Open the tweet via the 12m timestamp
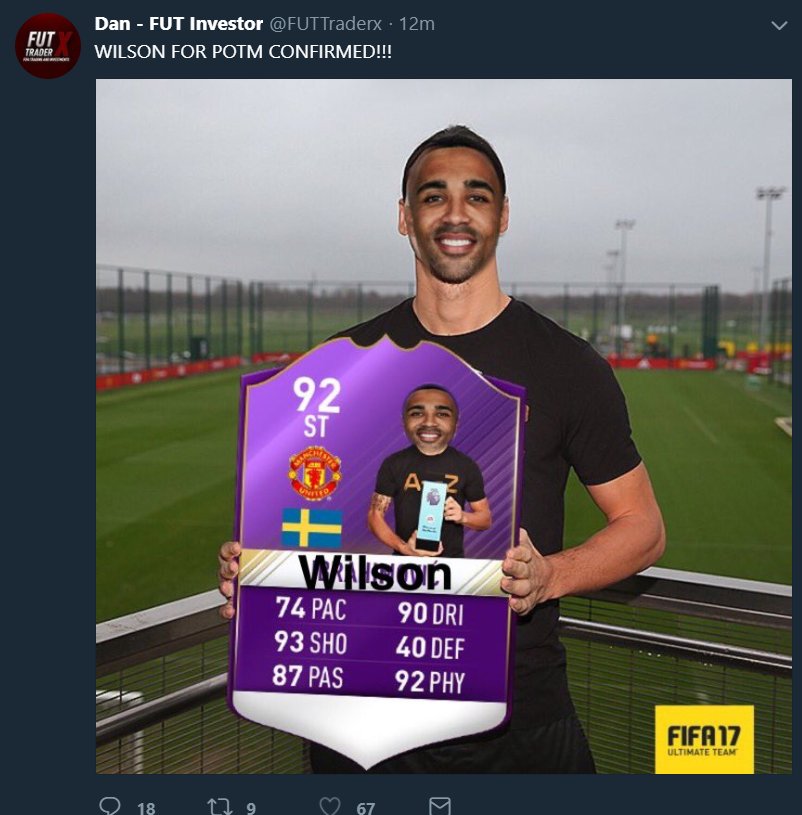The image size is (802, 815). click(x=417, y=24)
